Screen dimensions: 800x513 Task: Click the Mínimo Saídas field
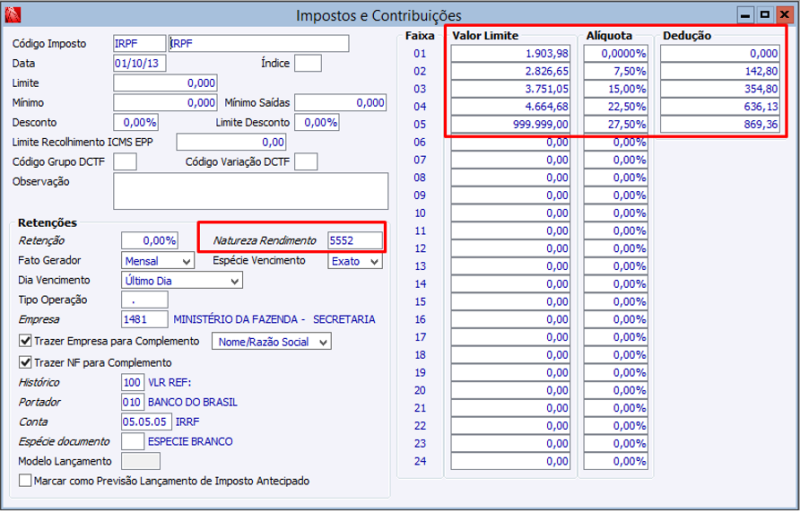point(340,103)
